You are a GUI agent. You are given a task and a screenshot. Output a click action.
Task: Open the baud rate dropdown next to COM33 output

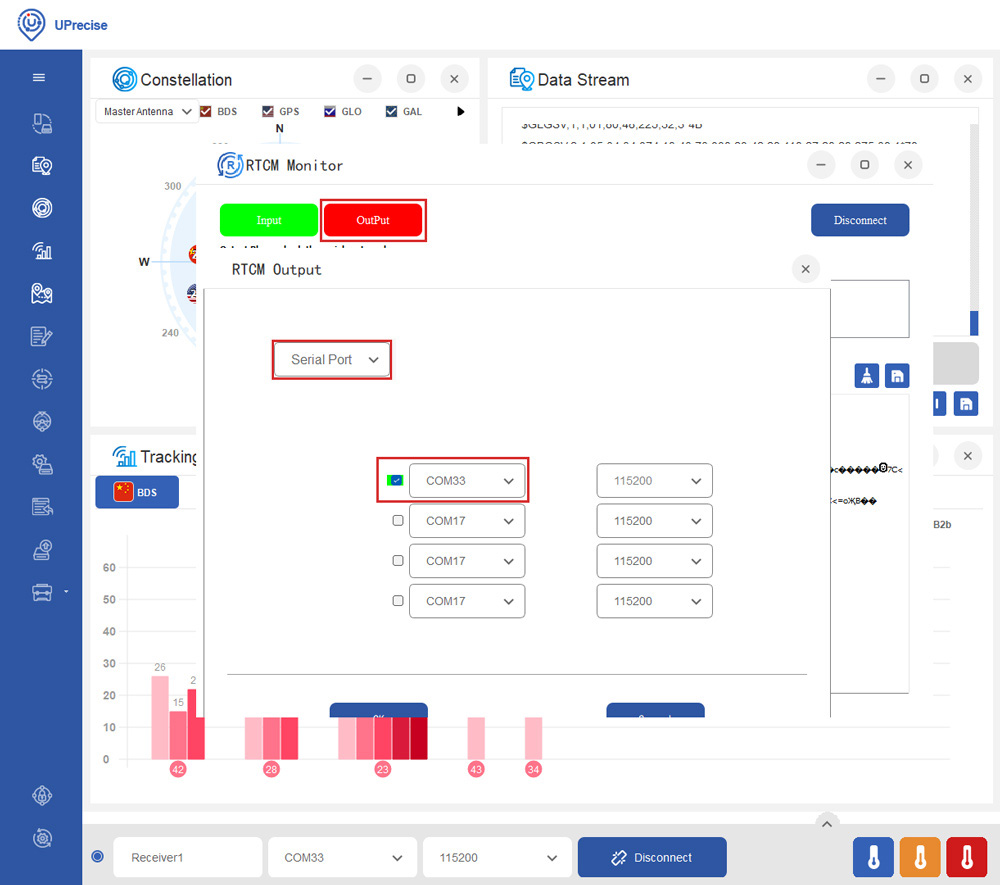654,481
